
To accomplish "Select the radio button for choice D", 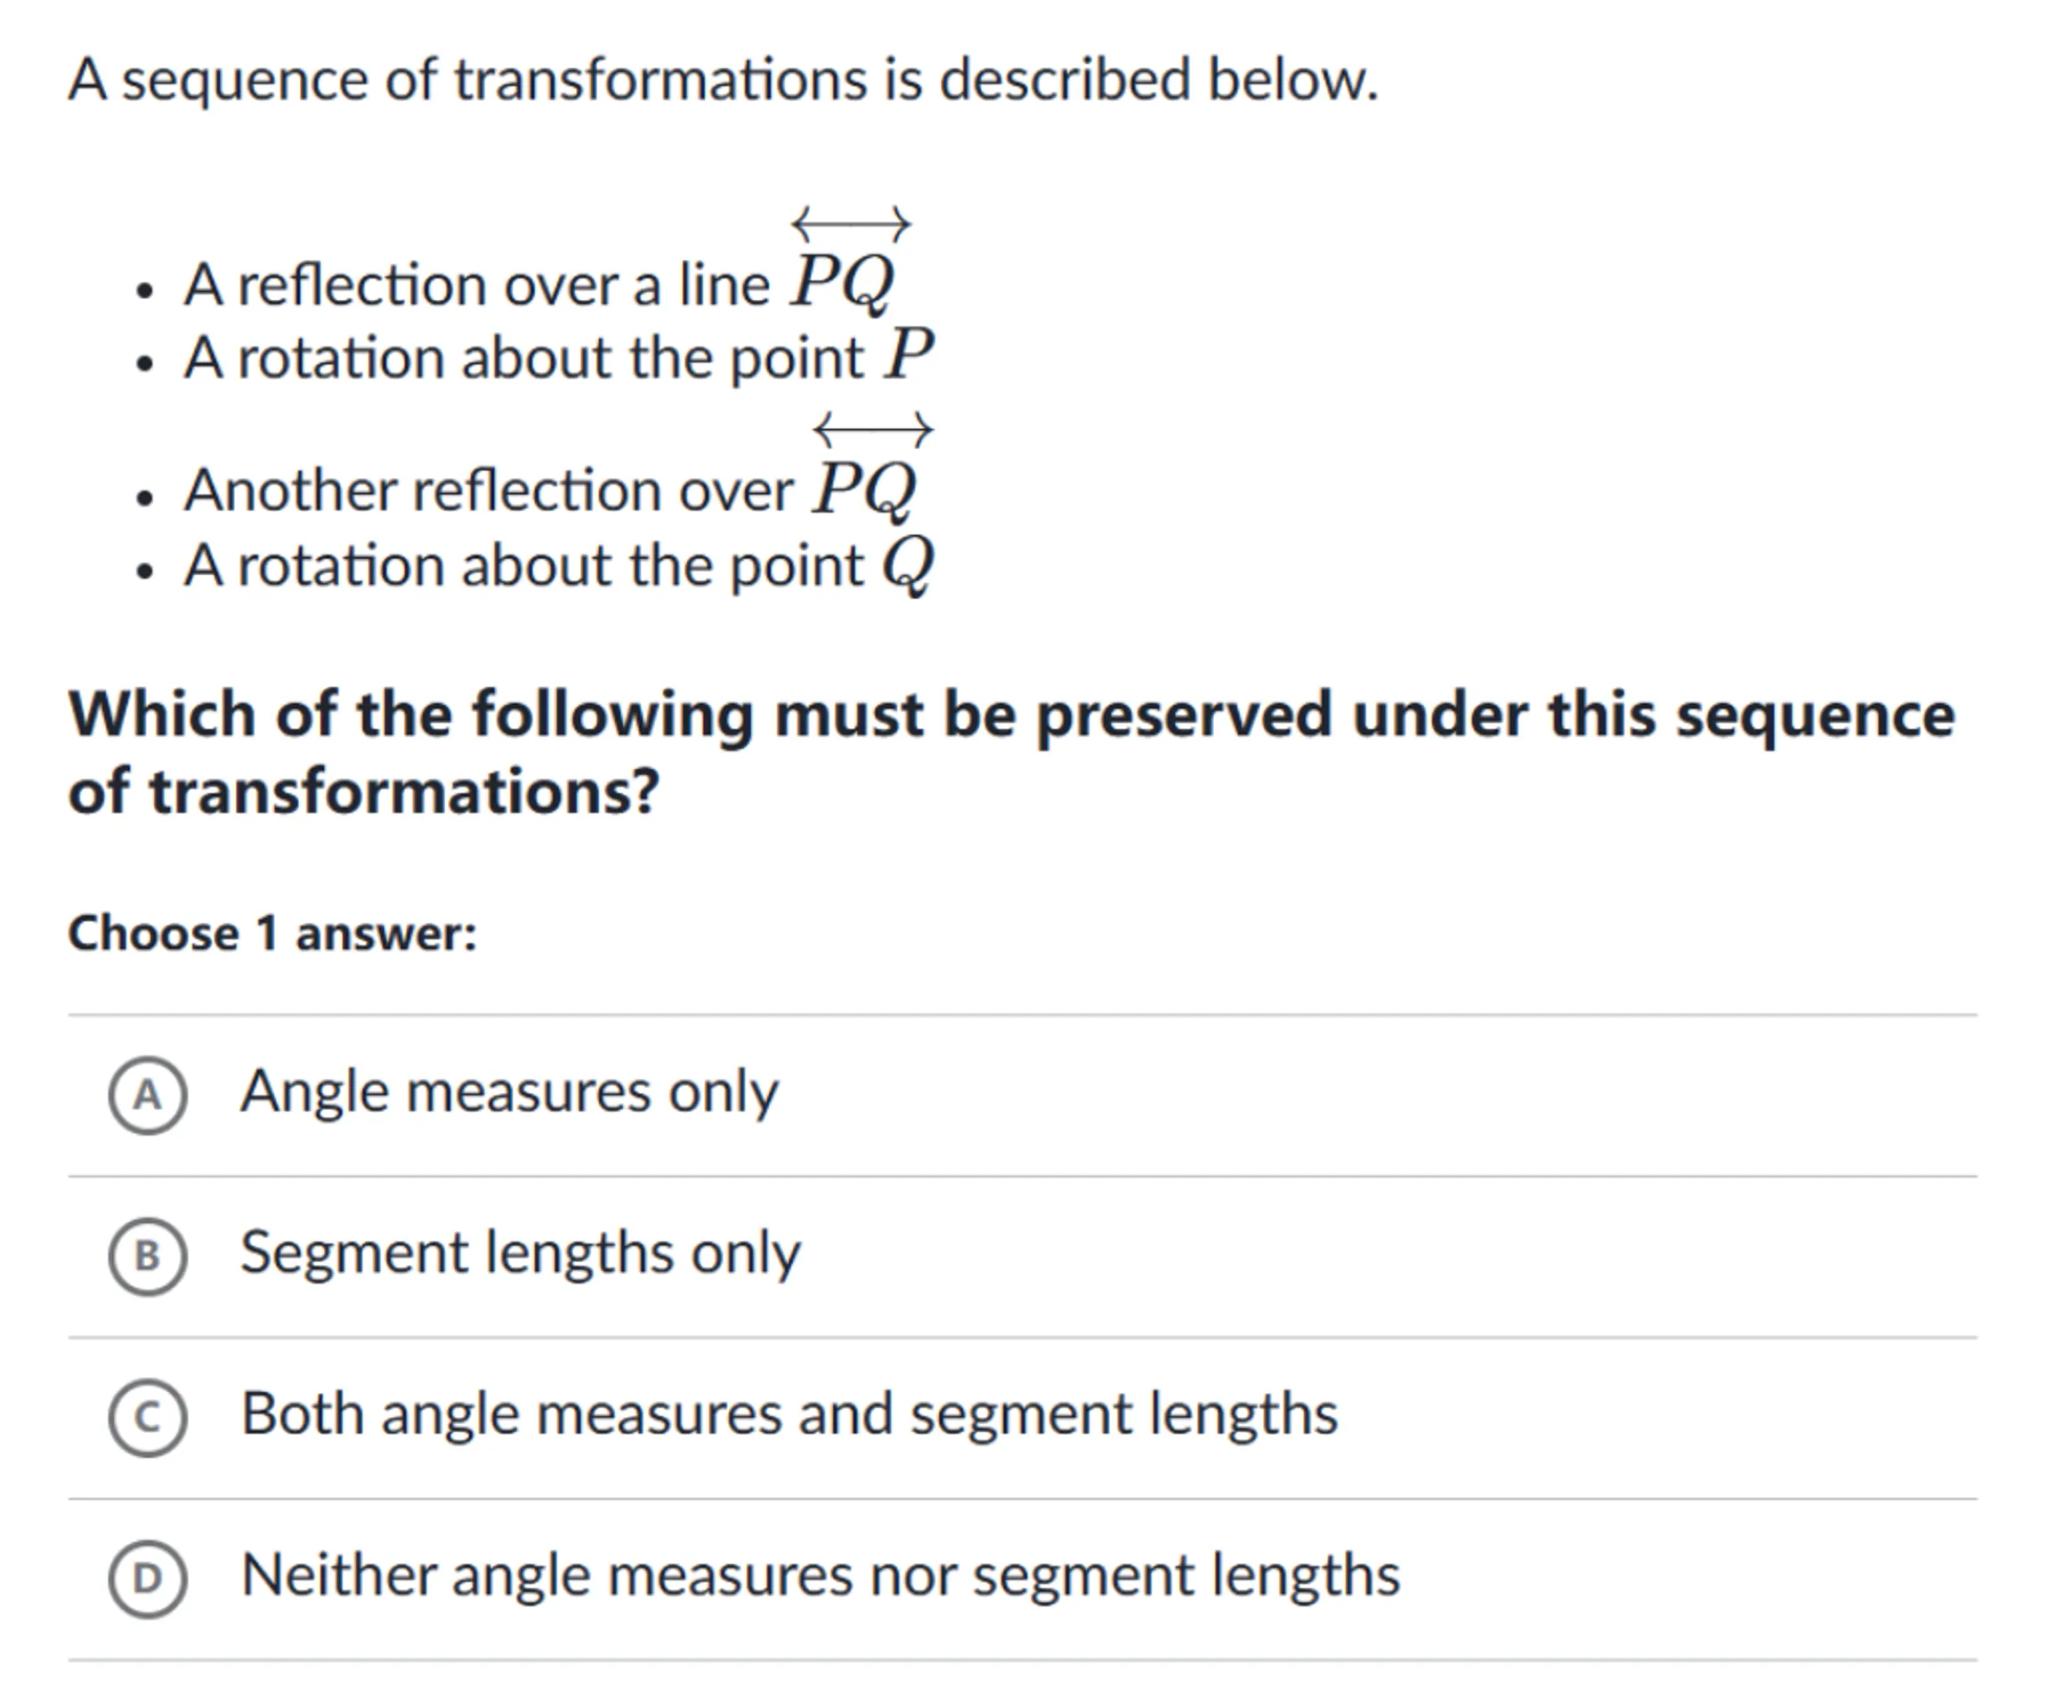I will [147, 1578].
